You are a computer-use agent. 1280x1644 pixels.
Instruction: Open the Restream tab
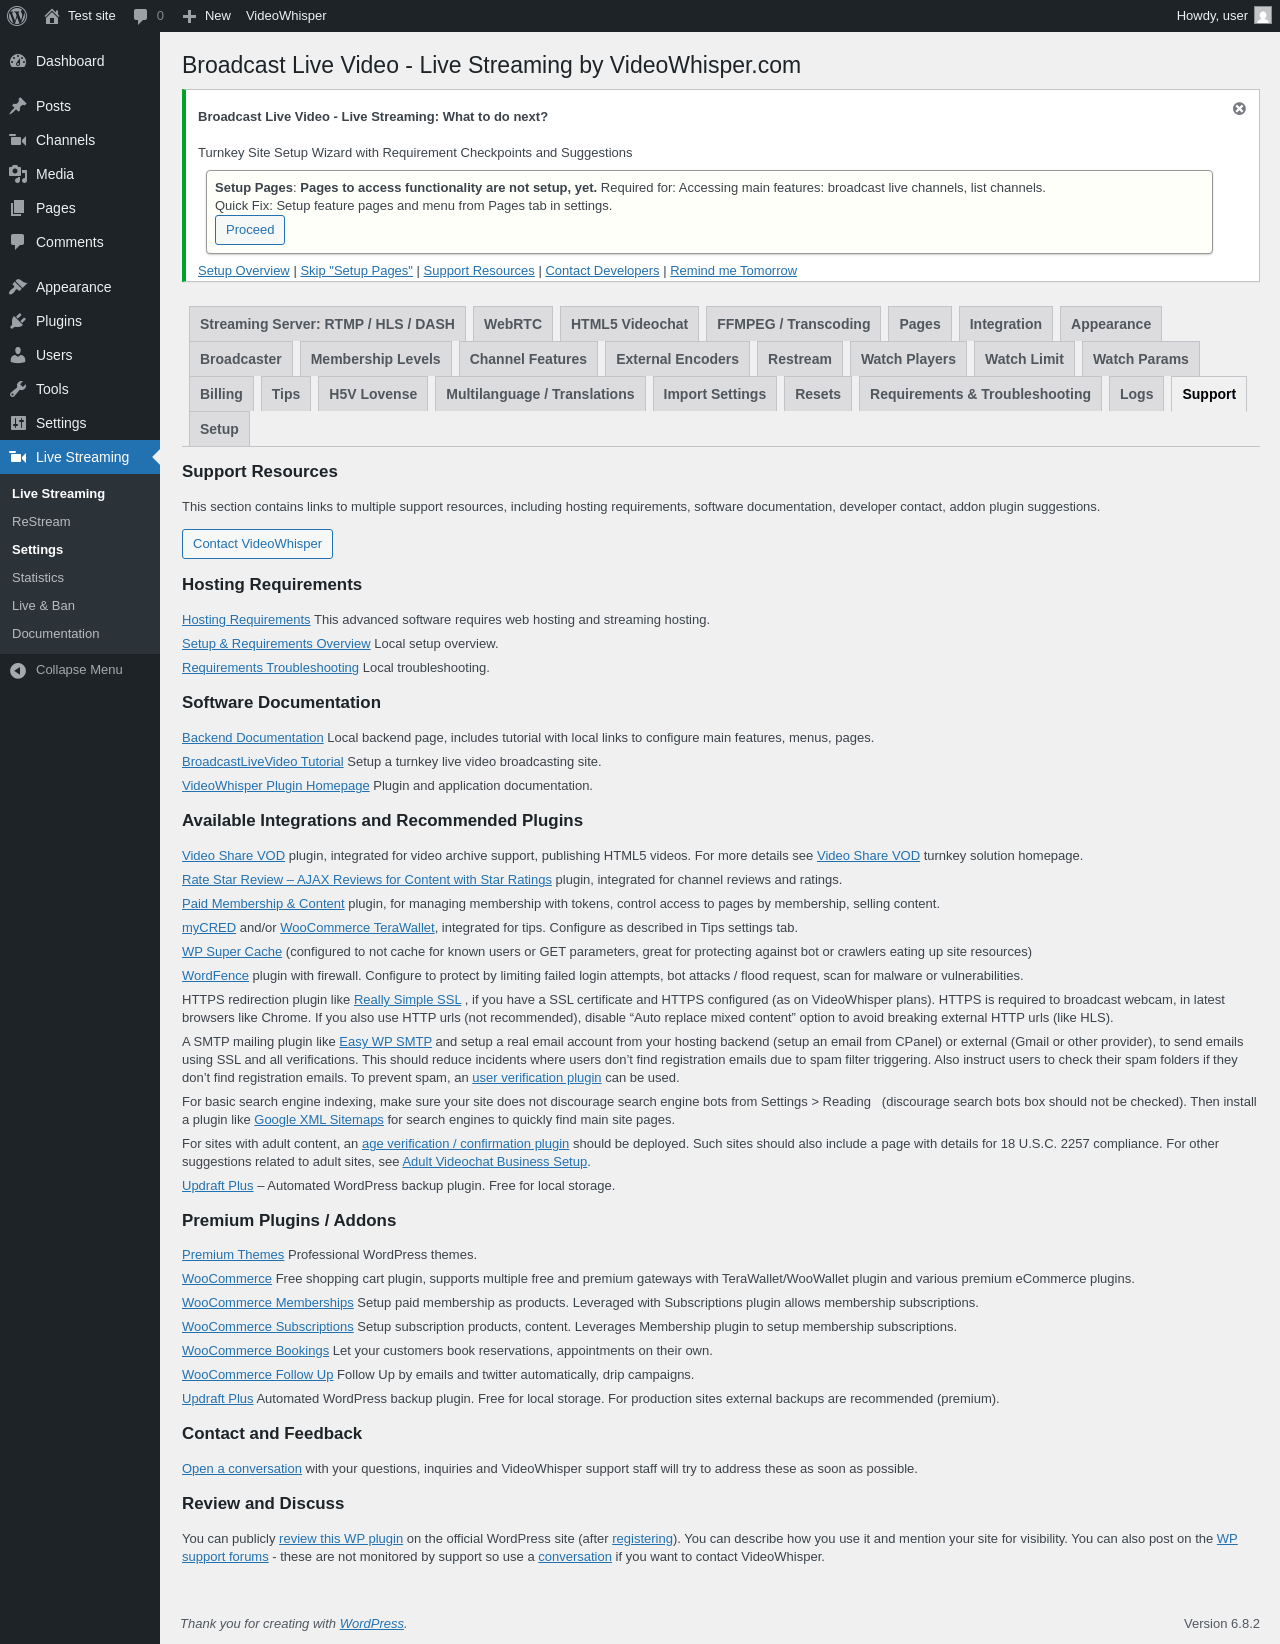coord(800,359)
